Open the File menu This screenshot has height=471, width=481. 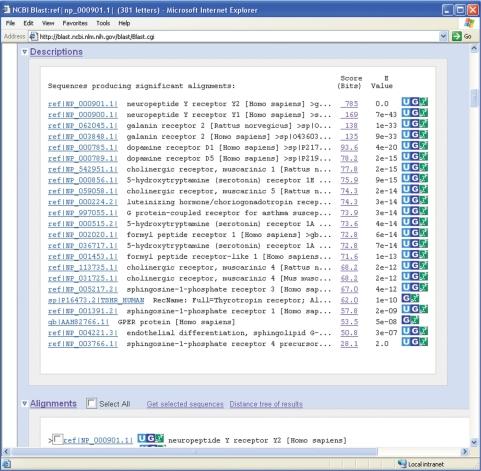pyautogui.click(x=10, y=23)
